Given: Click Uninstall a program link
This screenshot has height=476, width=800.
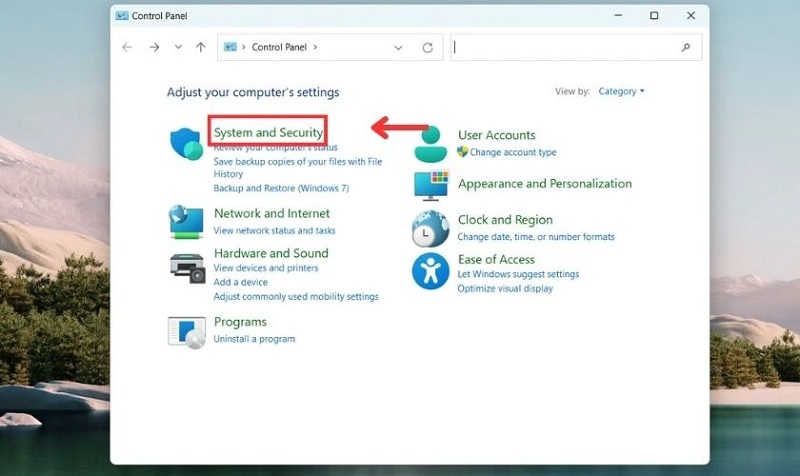Looking at the screenshot, I should coord(254,339).
